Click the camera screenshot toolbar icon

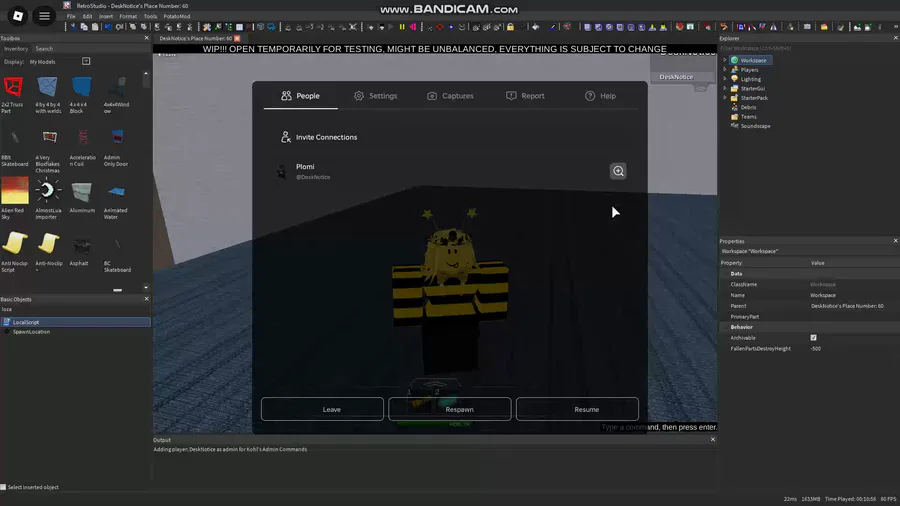pos(807,27)
